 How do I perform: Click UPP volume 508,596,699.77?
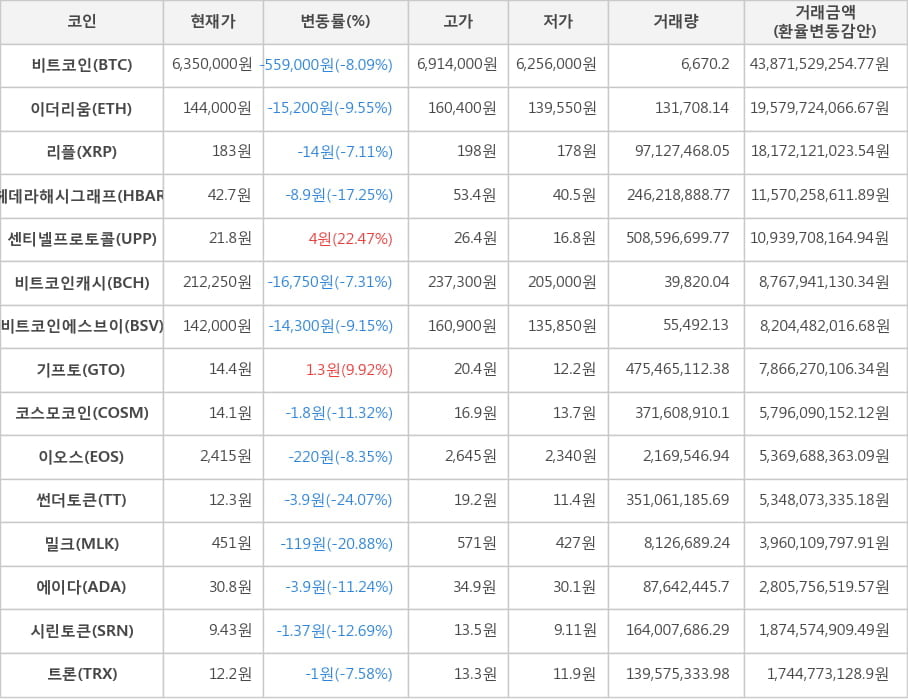click(678, 238)
